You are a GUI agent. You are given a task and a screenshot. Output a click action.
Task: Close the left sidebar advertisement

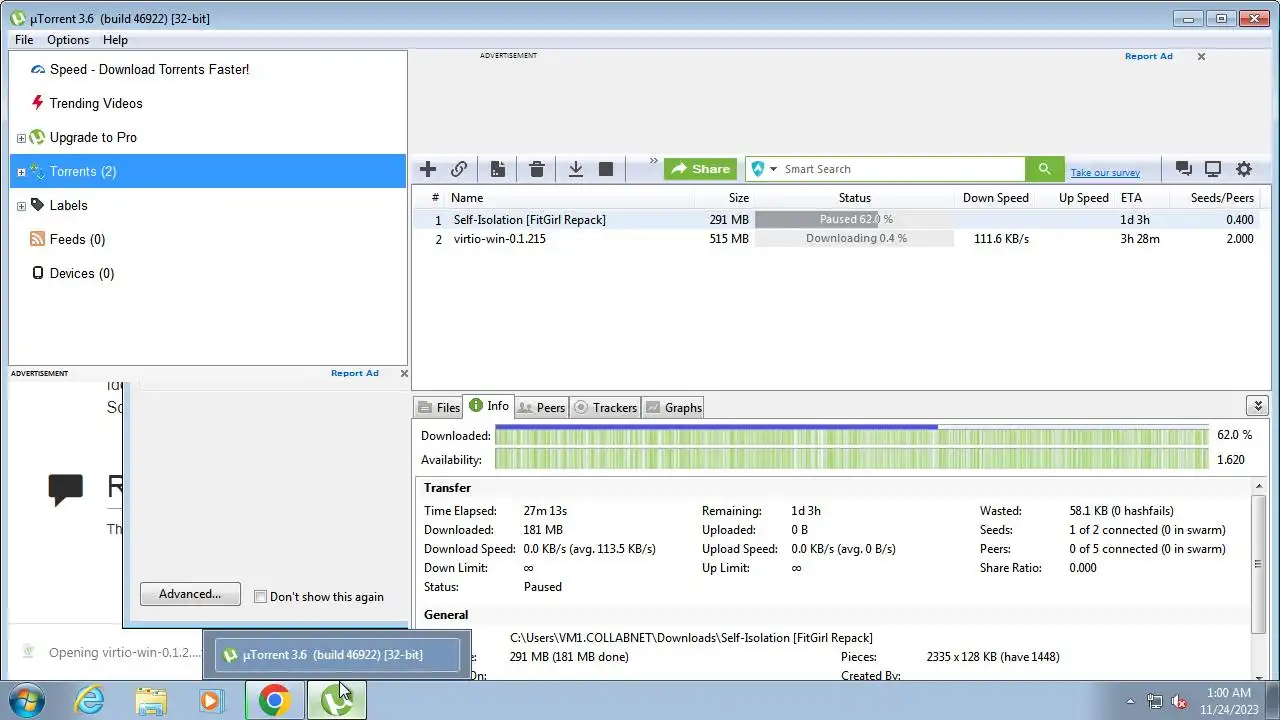click(x=404, y=373)
